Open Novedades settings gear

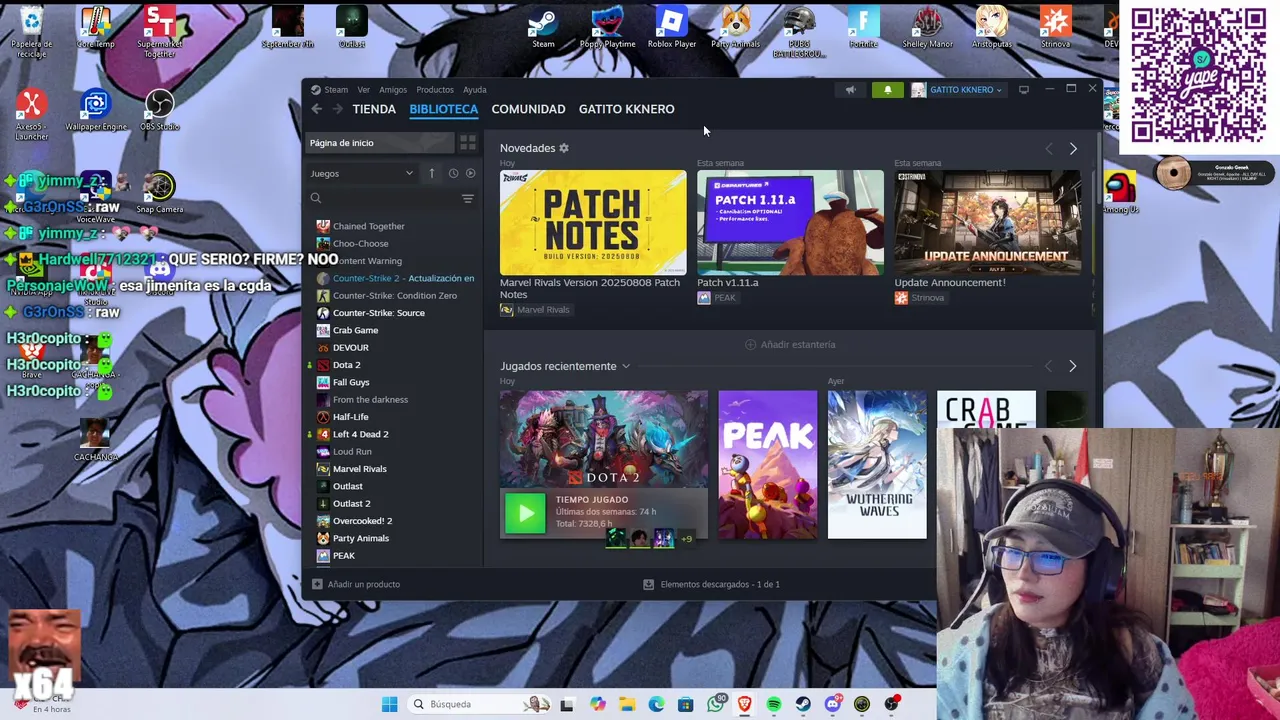point(564,148)
